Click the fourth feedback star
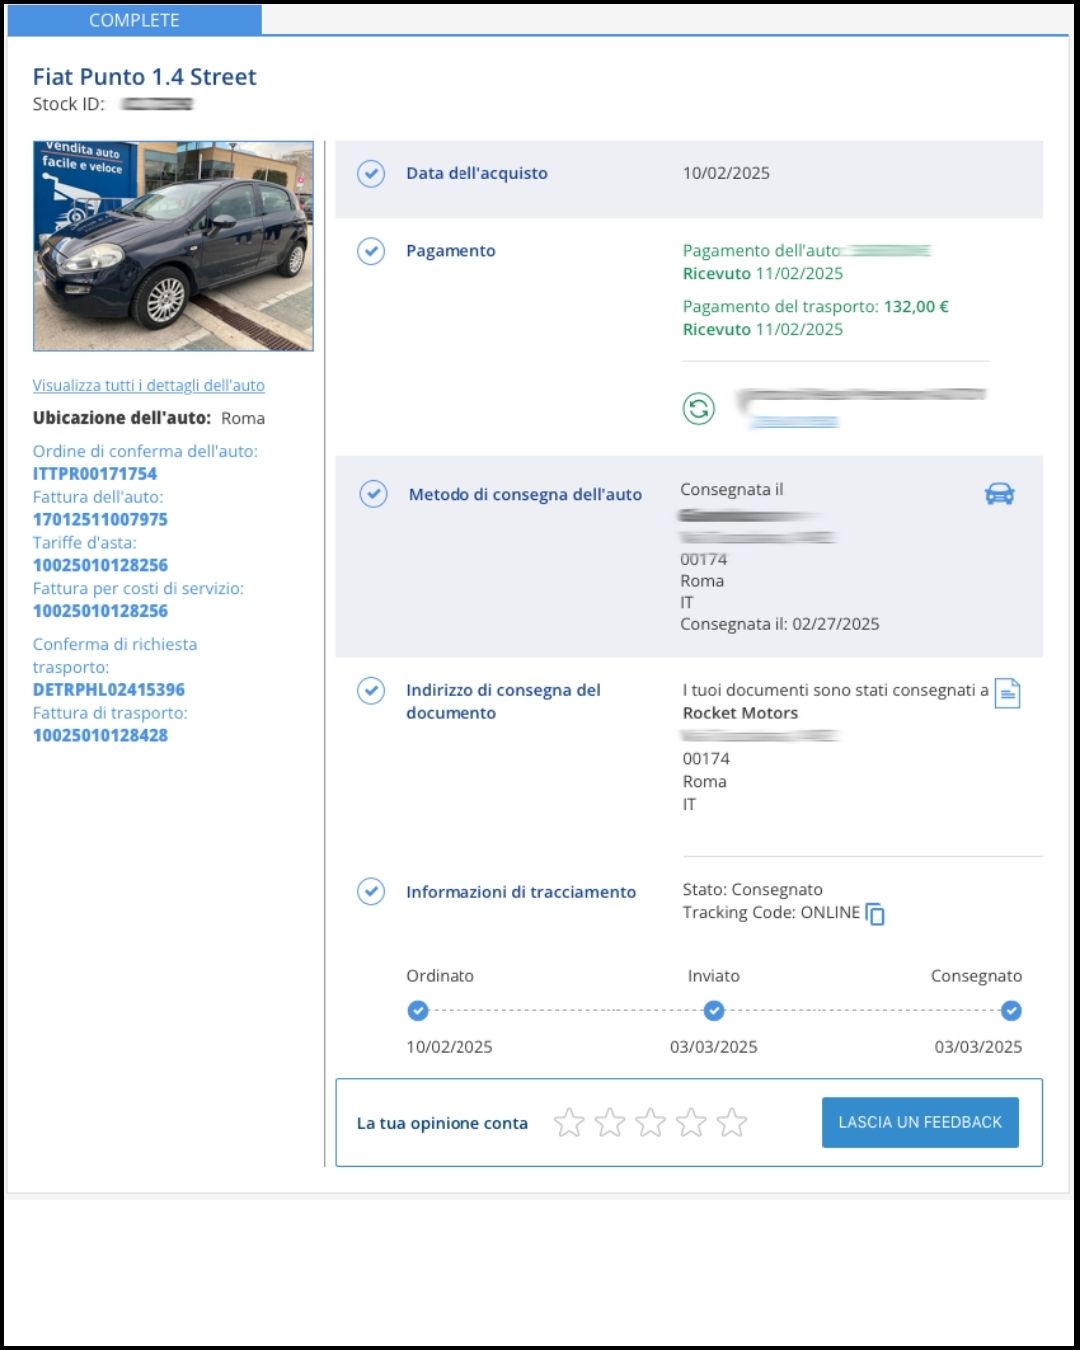 coord(691,1123)
